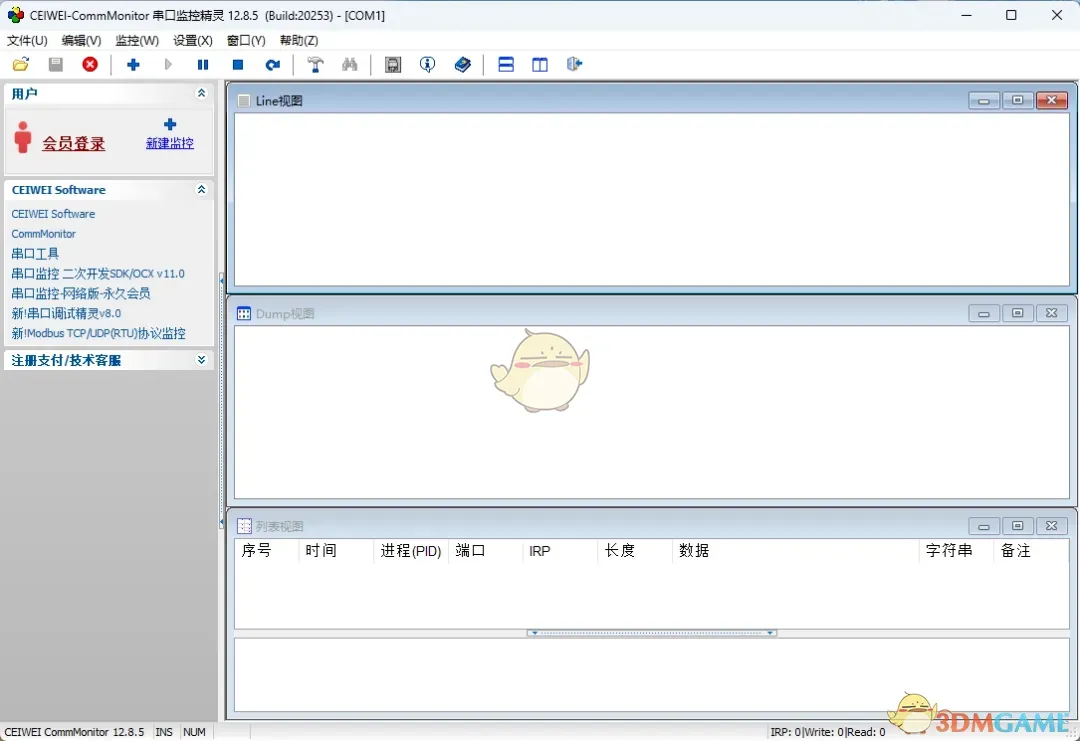Select the vertical split layout icon

click(x=540, y=65)
